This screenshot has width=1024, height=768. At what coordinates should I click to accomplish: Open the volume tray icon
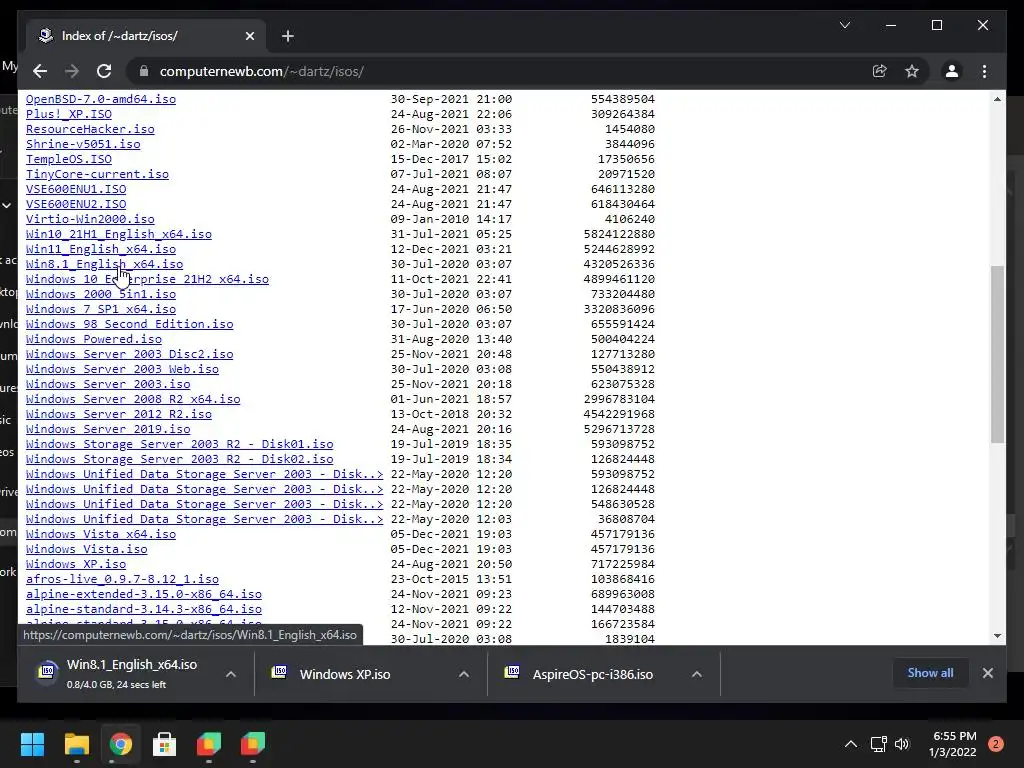tap(902, 744)
